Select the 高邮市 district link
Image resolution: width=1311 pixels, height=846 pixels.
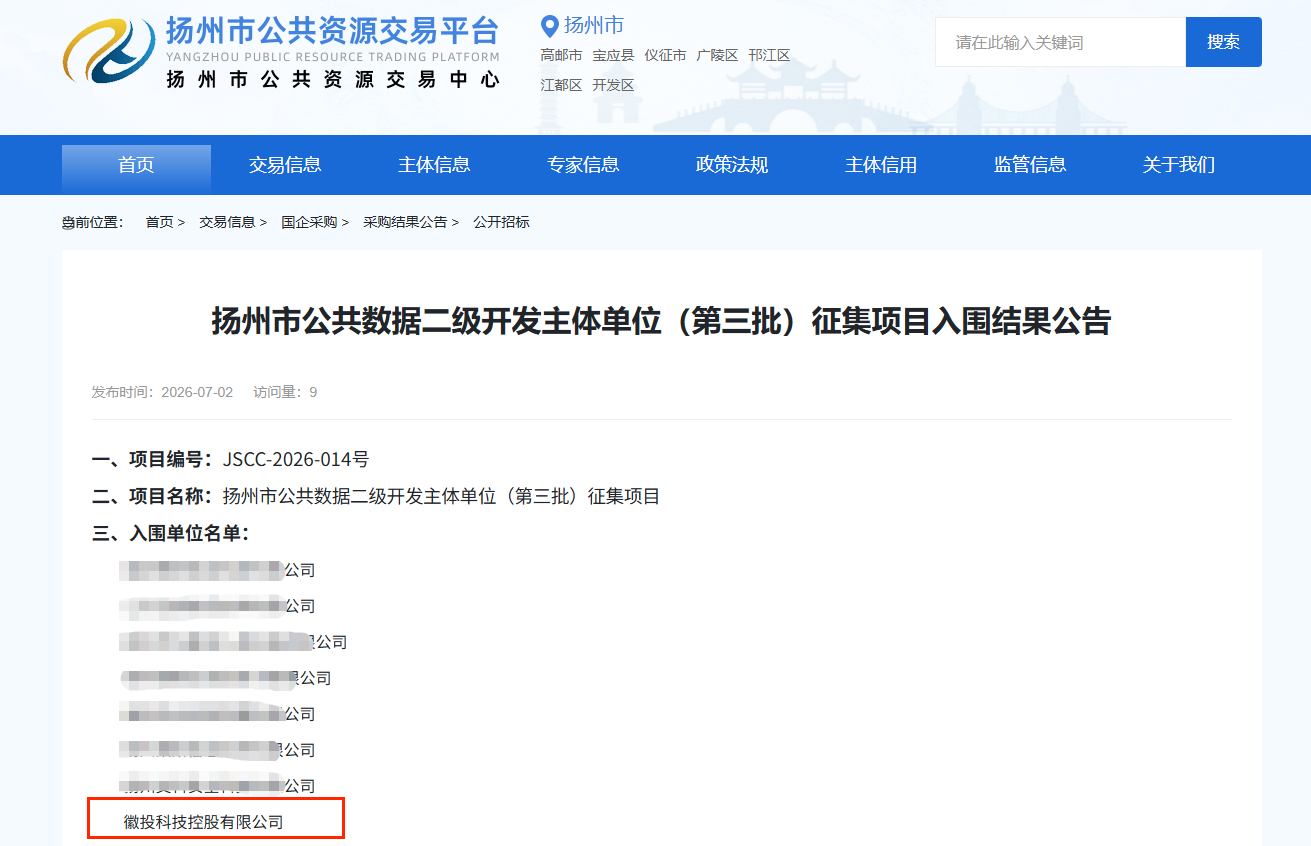tap(561, 56)
